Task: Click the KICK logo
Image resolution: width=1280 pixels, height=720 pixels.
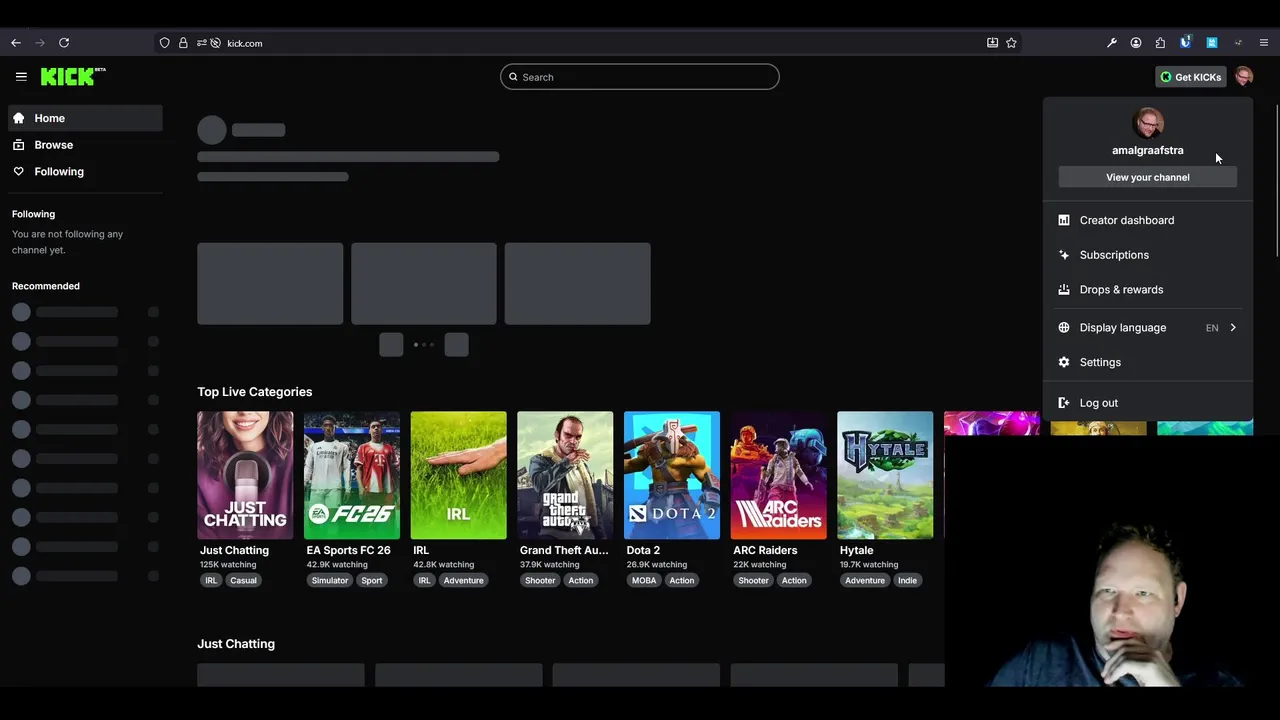Action: (73, 77)
